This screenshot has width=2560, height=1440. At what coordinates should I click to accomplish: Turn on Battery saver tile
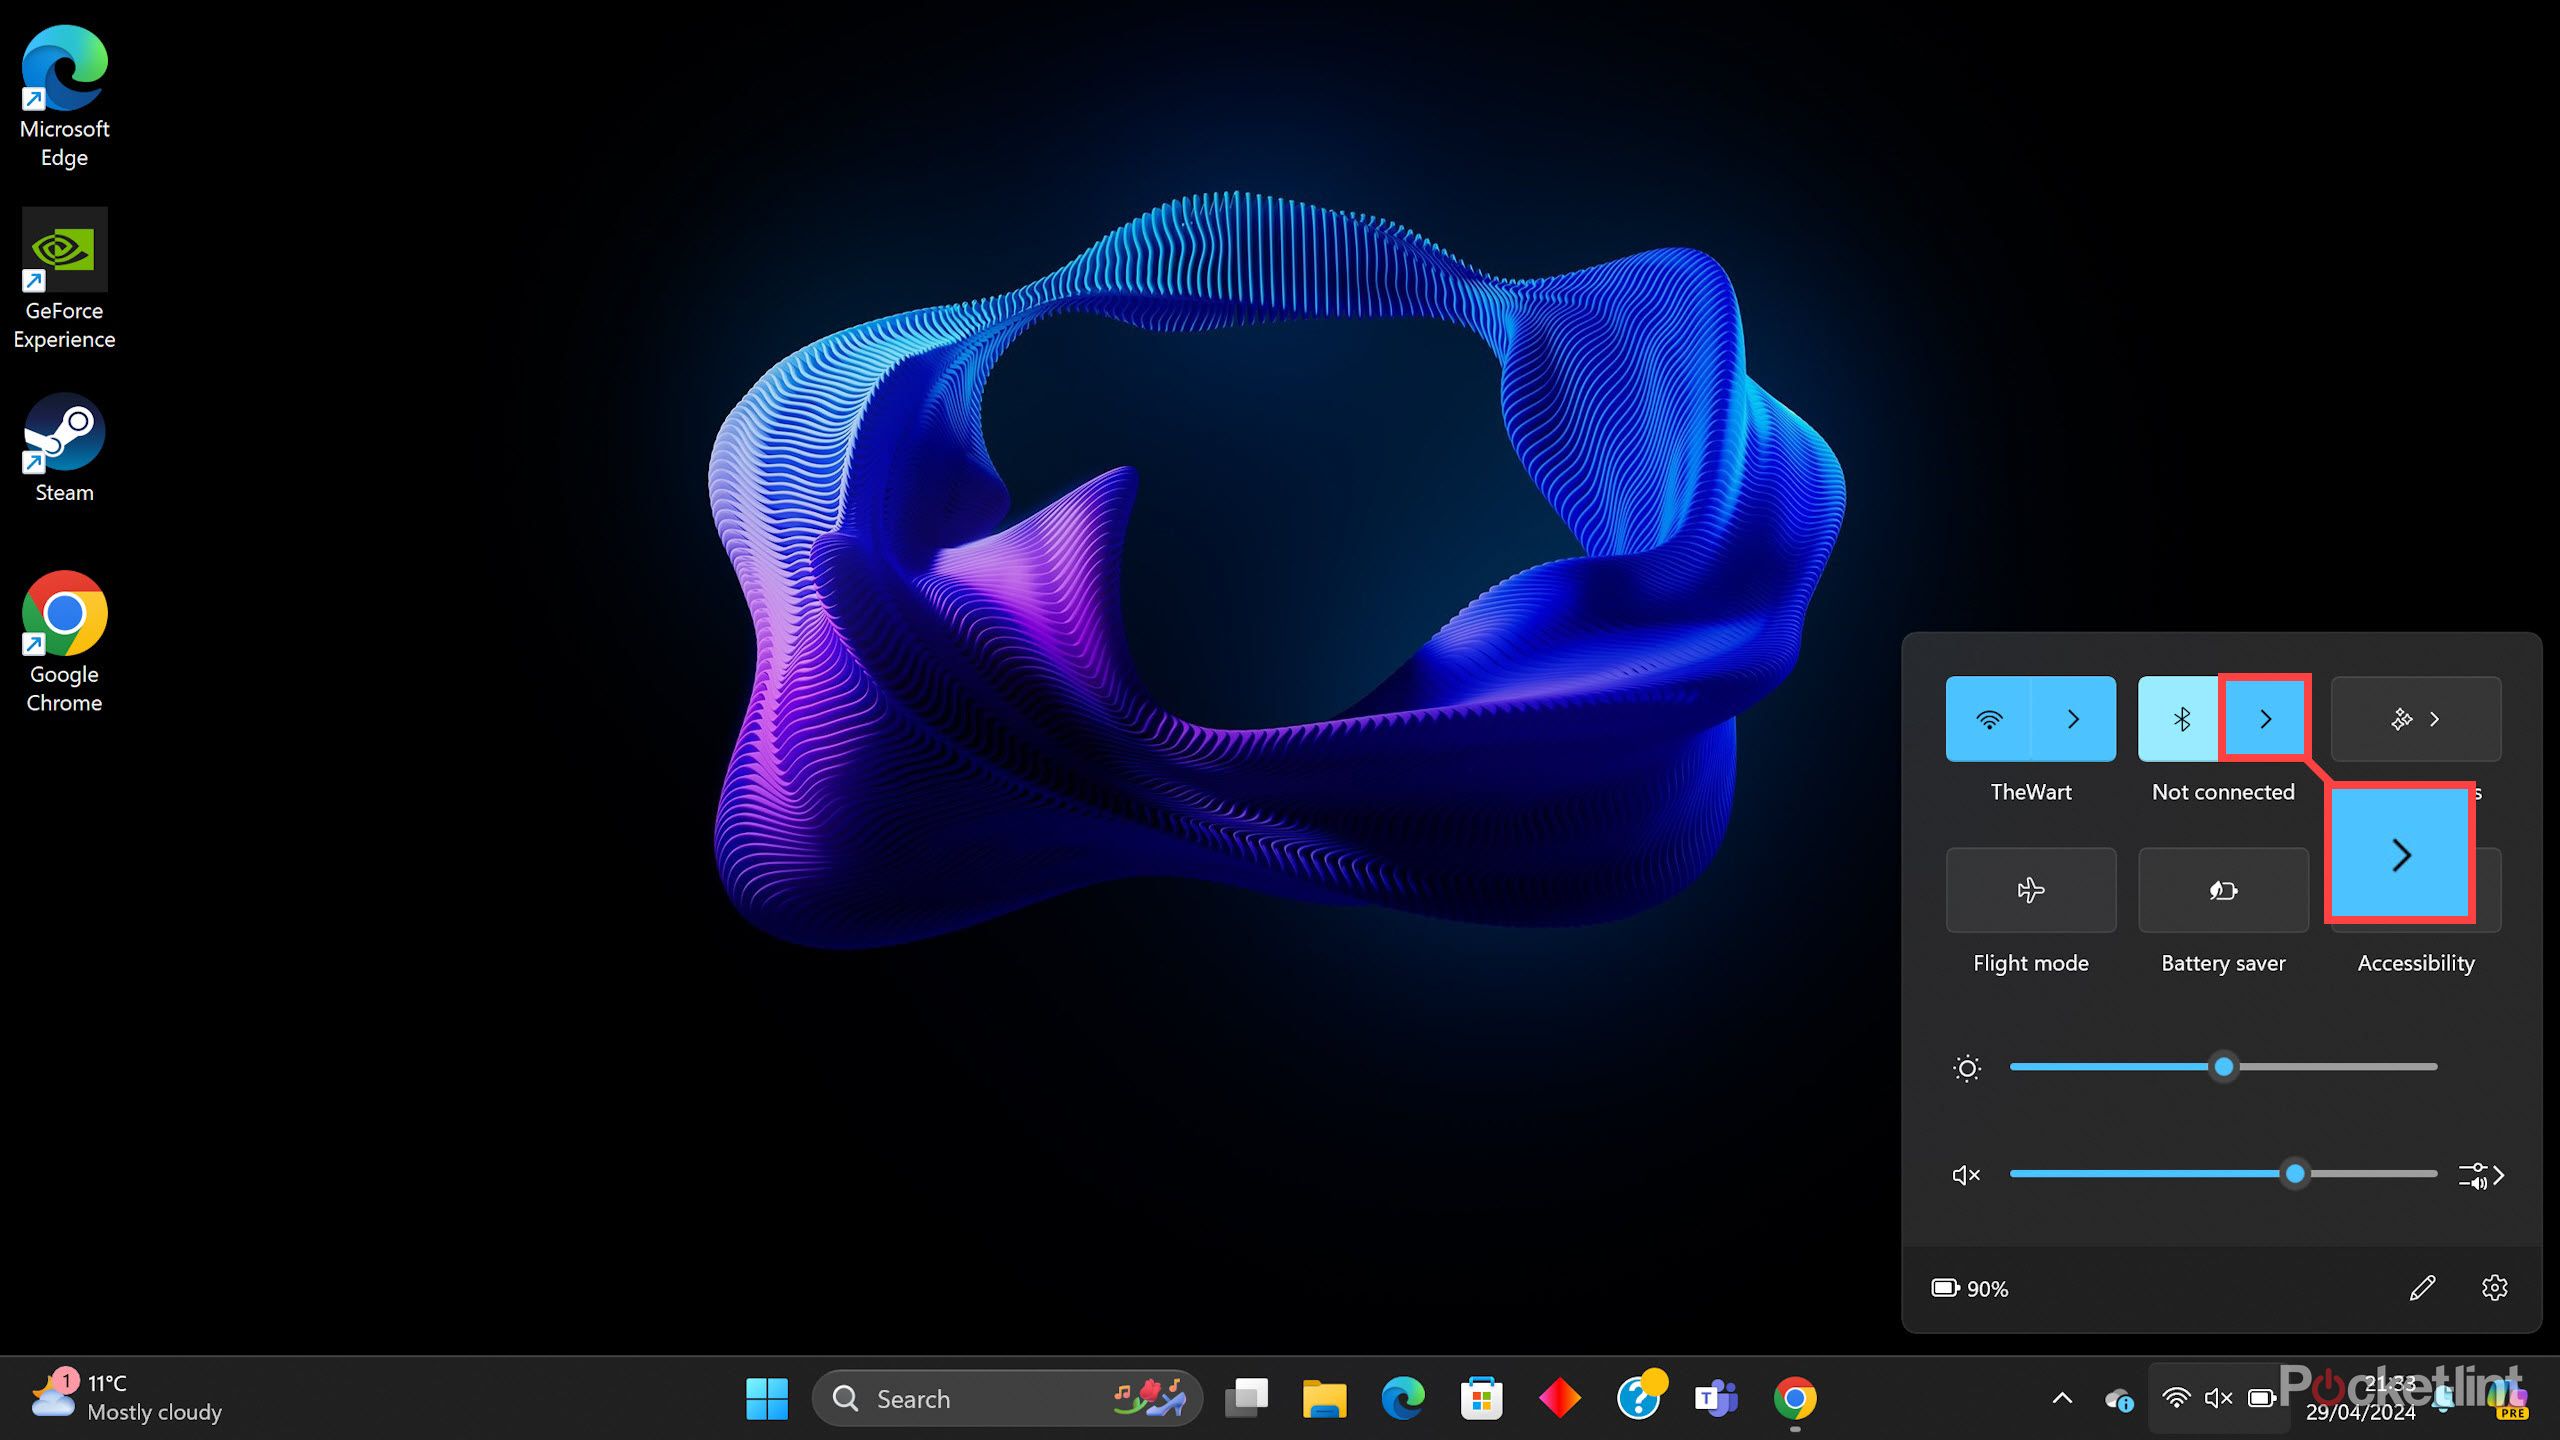click(x=2222, y=890)
